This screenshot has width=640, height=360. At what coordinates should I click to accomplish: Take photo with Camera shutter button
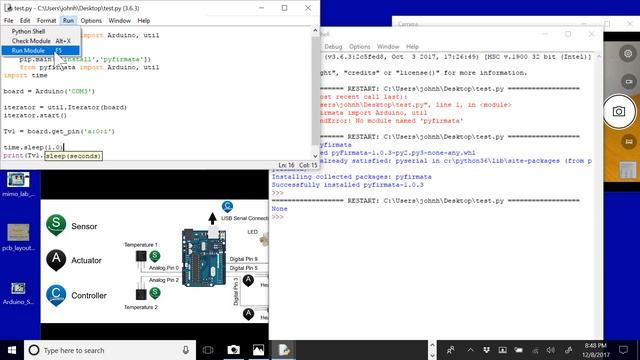[619, 111]
